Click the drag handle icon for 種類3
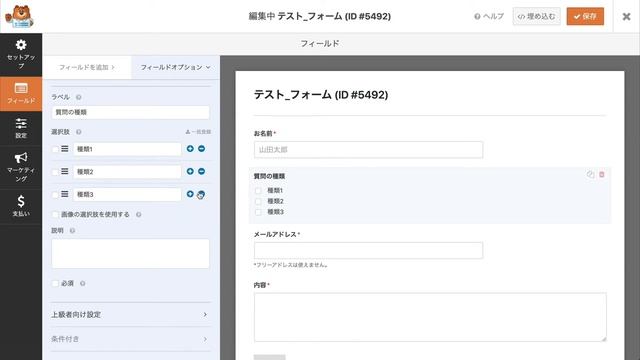This screenshot has height=360, width=640. coord(65,194)
